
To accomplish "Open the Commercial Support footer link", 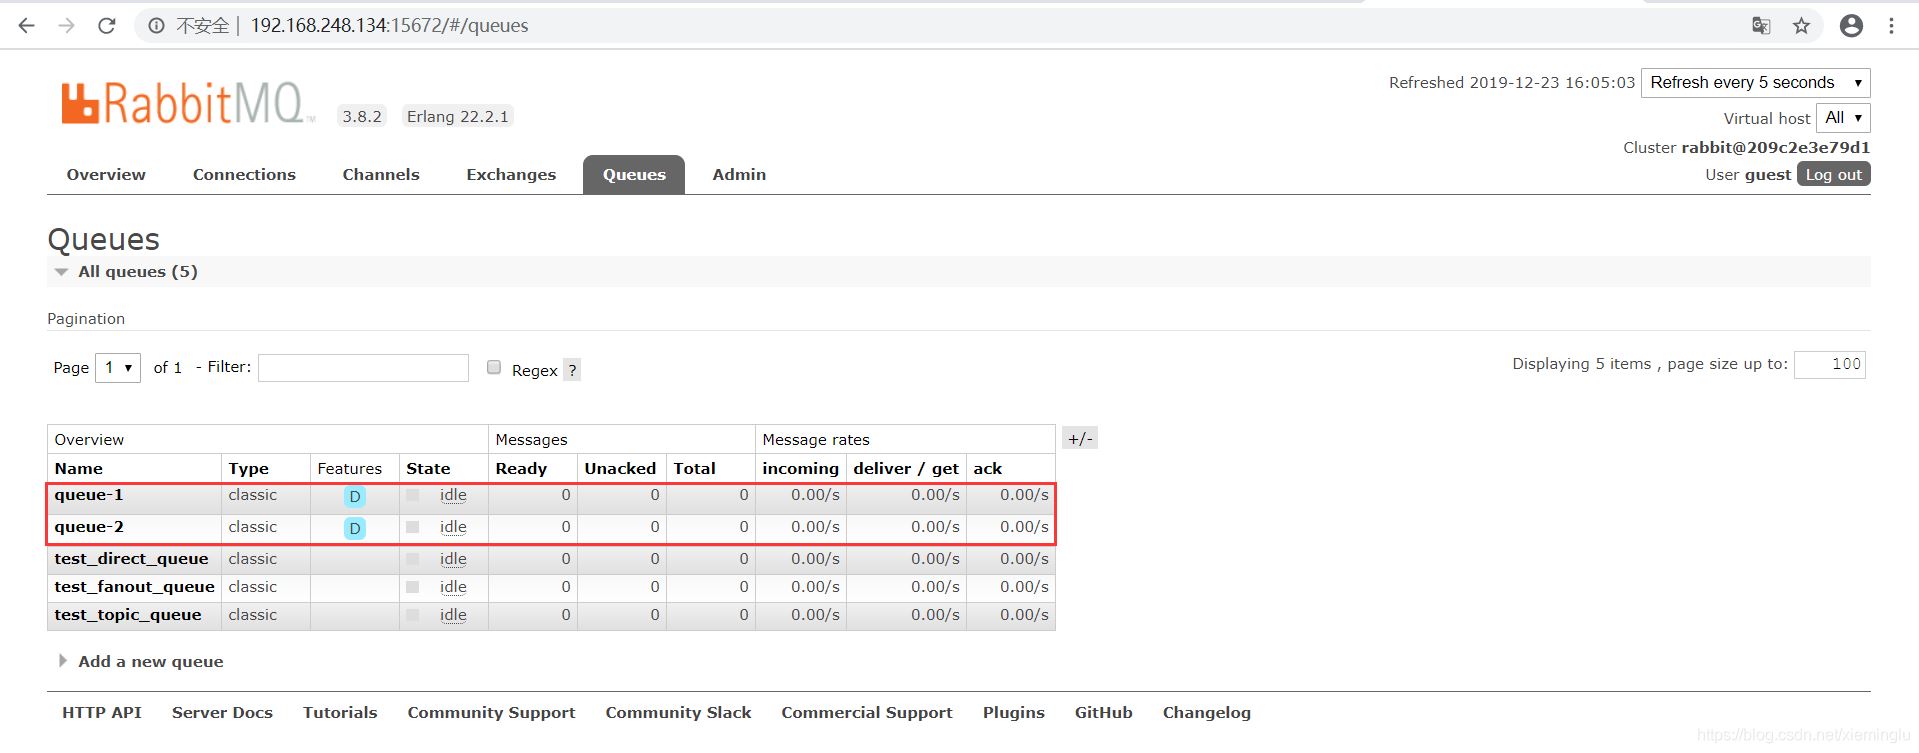I will pyautogui.click(x=867, y=713).
